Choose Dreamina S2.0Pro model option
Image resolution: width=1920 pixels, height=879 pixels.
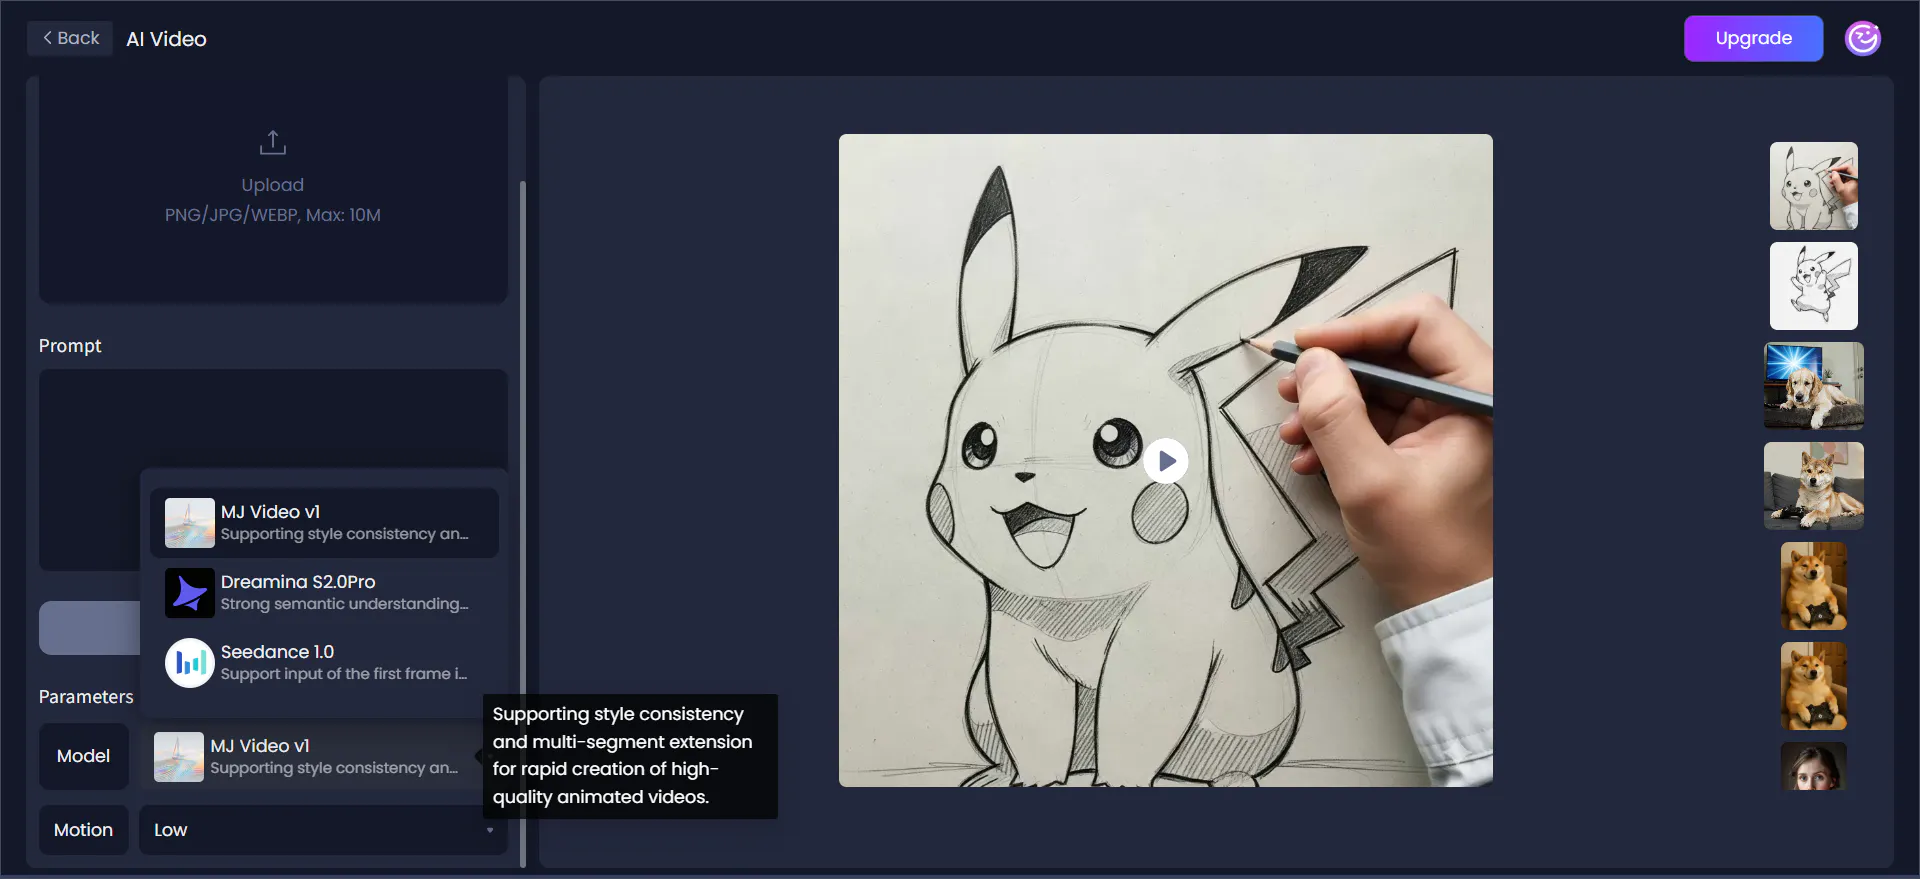tap(324, 593)
